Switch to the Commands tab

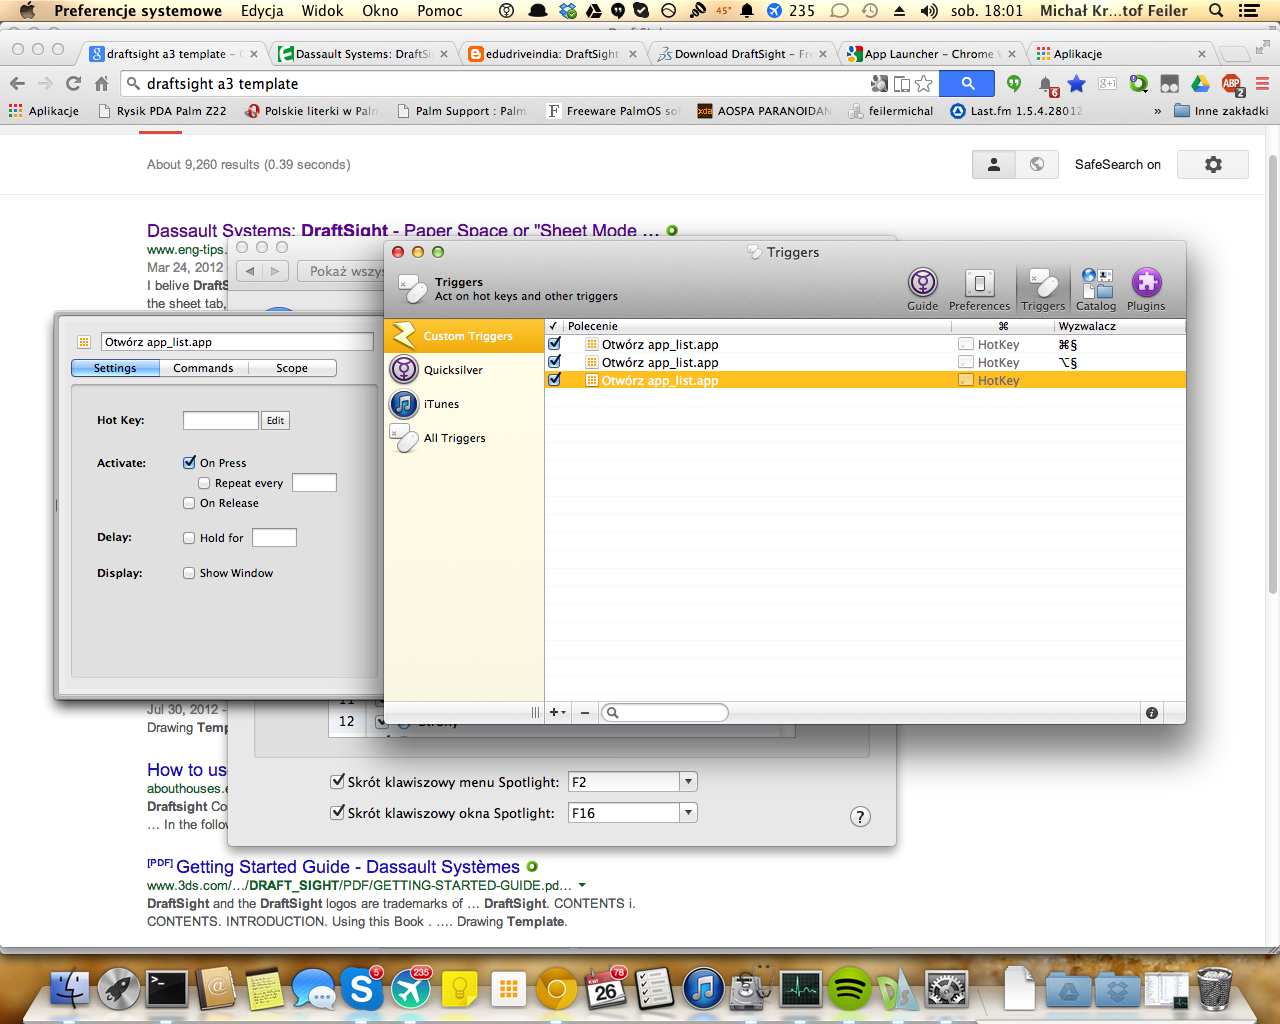pyautogui.click(x=203, y=368)
